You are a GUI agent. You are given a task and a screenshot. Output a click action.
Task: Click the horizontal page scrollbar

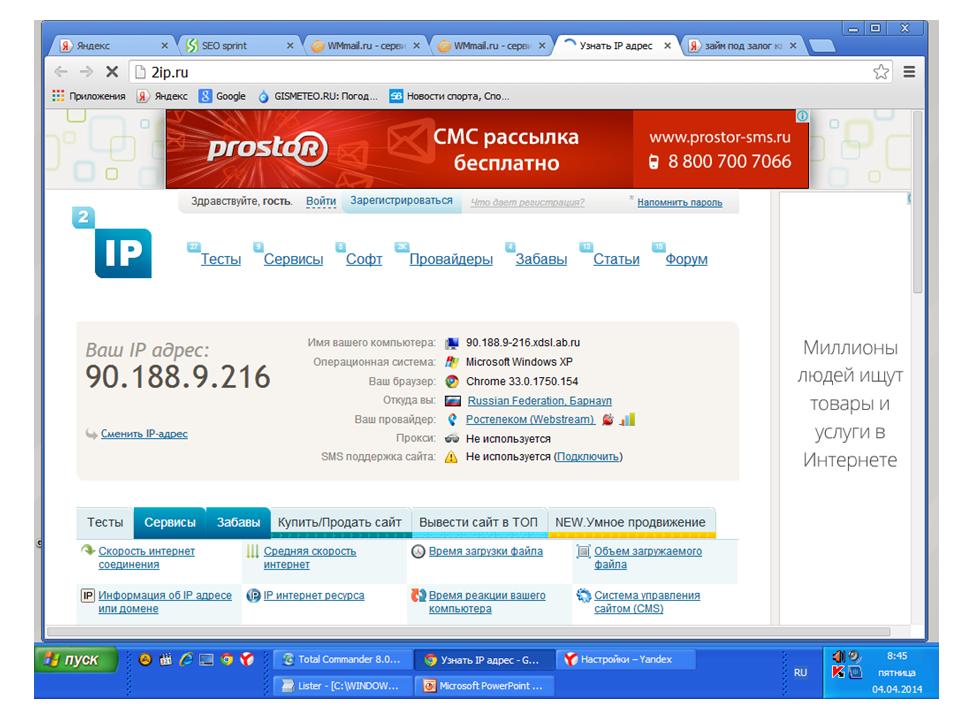[x=468, y=631]
